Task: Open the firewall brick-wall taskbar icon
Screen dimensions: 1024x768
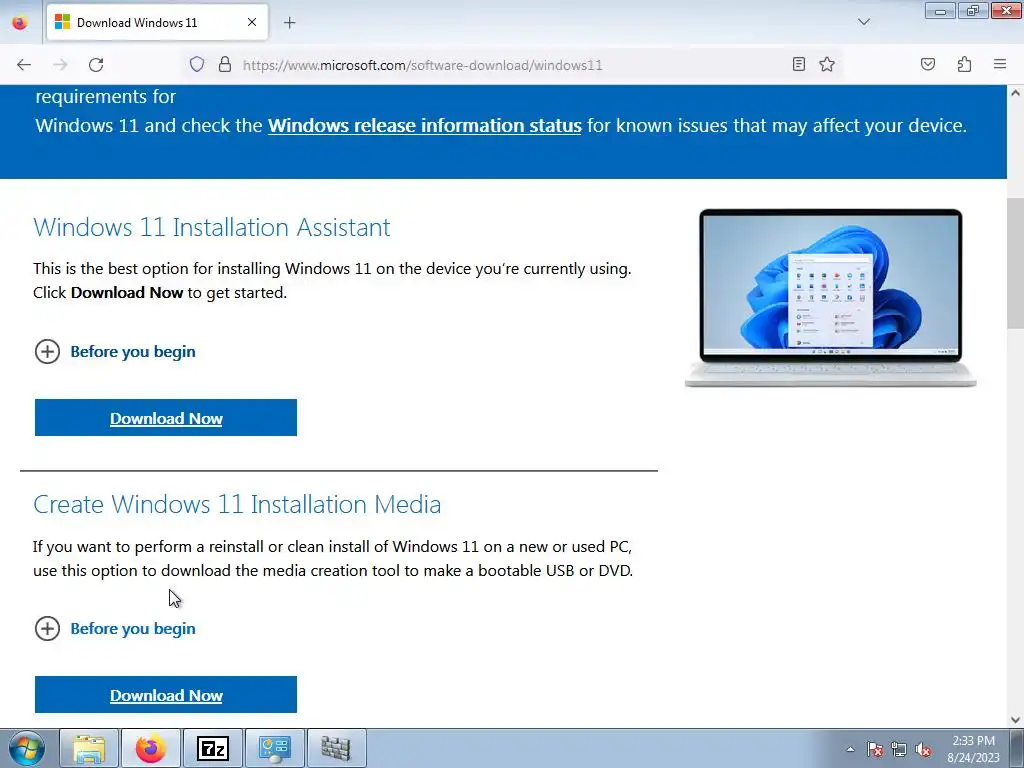Action: (x=337, y=748)
